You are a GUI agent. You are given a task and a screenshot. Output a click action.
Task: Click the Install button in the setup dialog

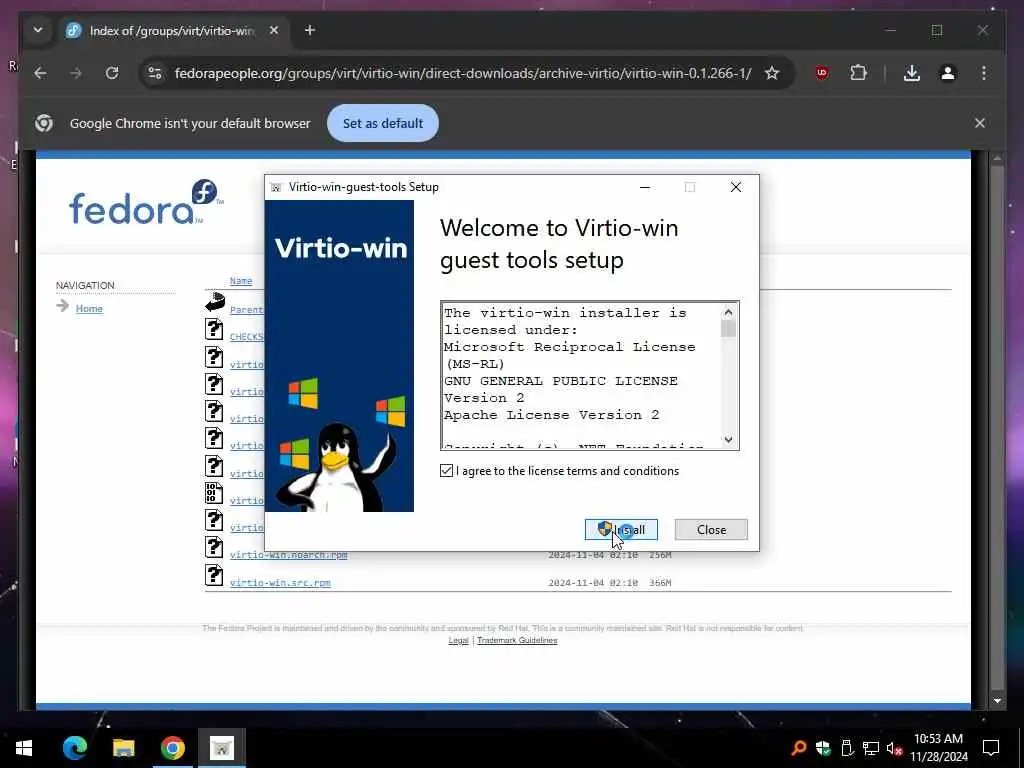(621, 530)
